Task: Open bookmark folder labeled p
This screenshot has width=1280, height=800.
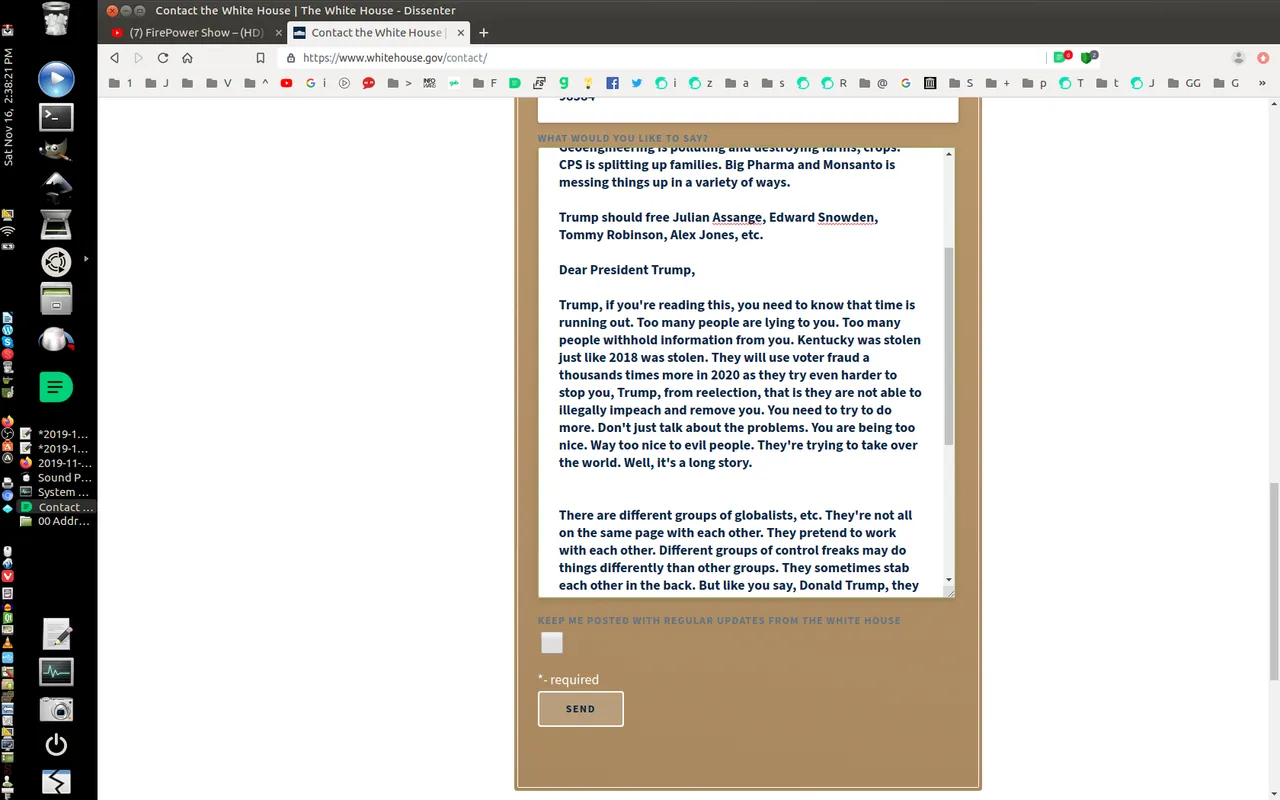Action: click(1035, 83)
